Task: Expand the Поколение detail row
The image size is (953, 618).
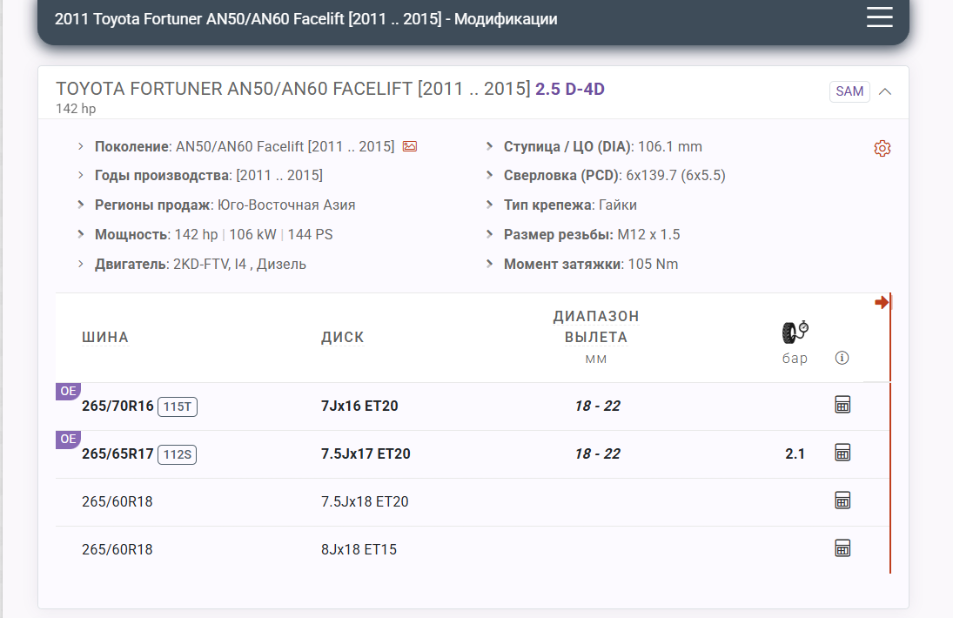Action: [x=81, y=147]
